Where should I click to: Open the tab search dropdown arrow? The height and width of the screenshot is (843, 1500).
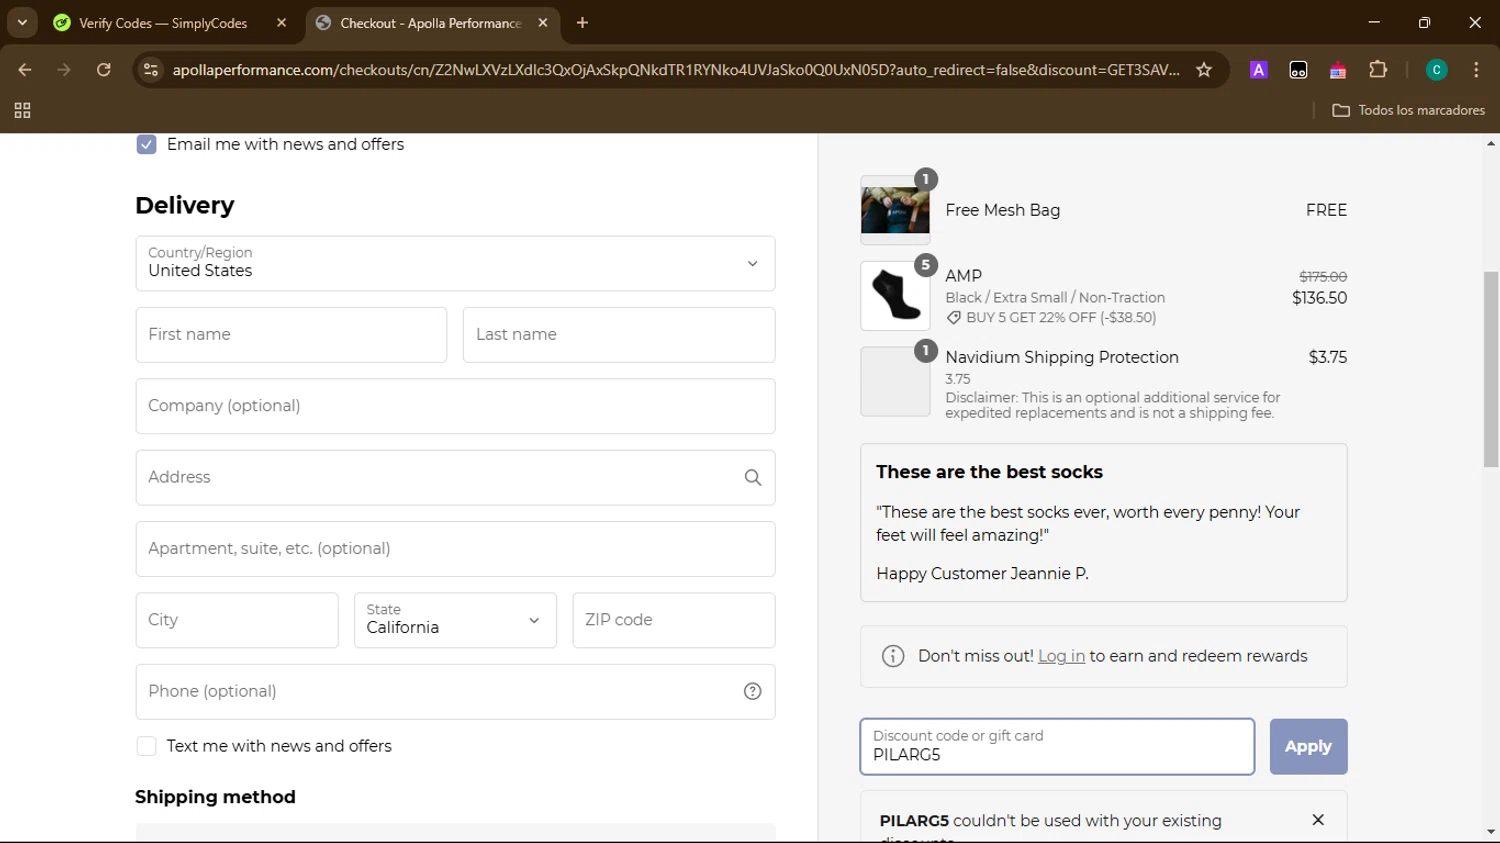pos(22,22)
